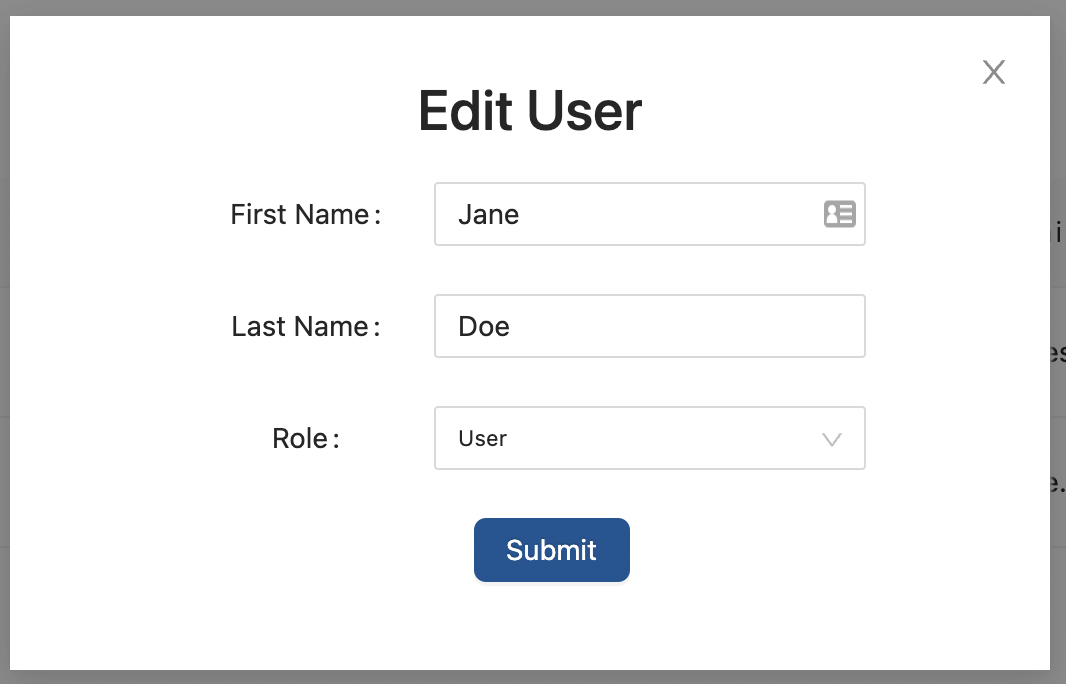
Task: Close the Edit User dialog
Action: pos(993,72)
